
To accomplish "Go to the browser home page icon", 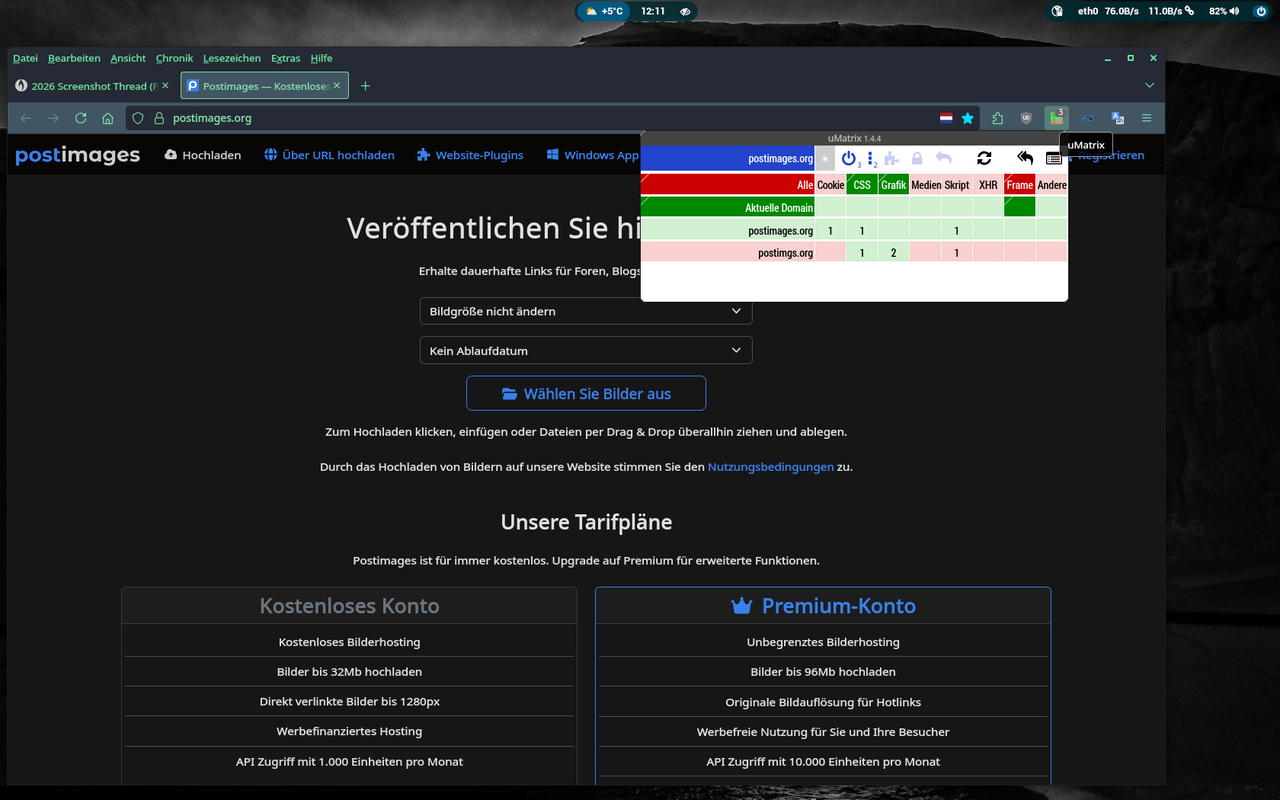I will click(x=108, y=118).
